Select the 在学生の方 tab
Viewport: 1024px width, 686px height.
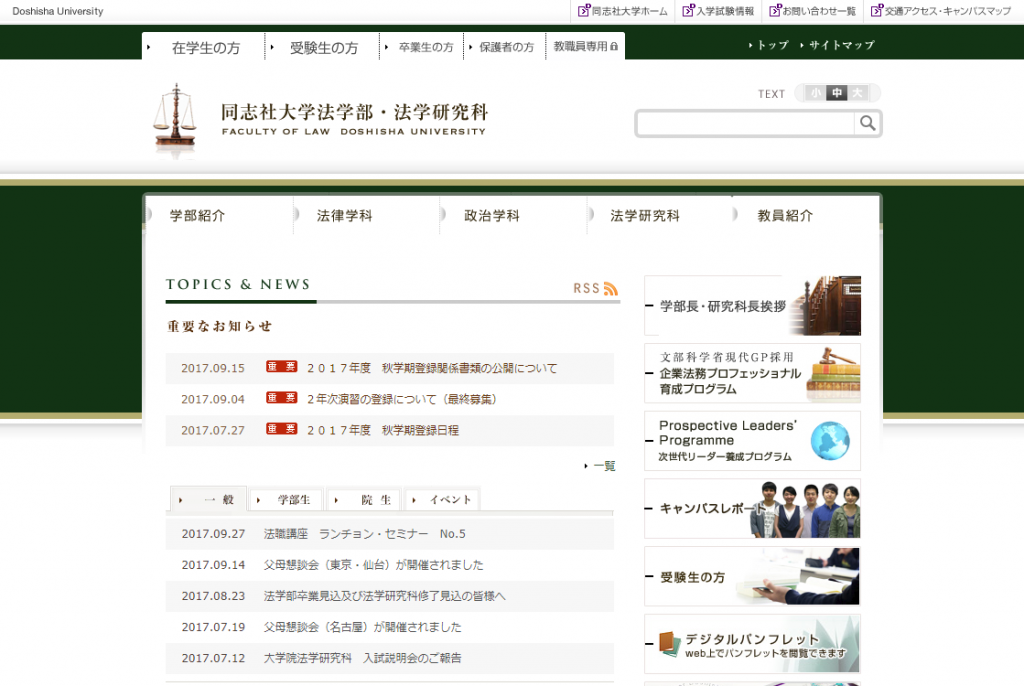(203, 47)
